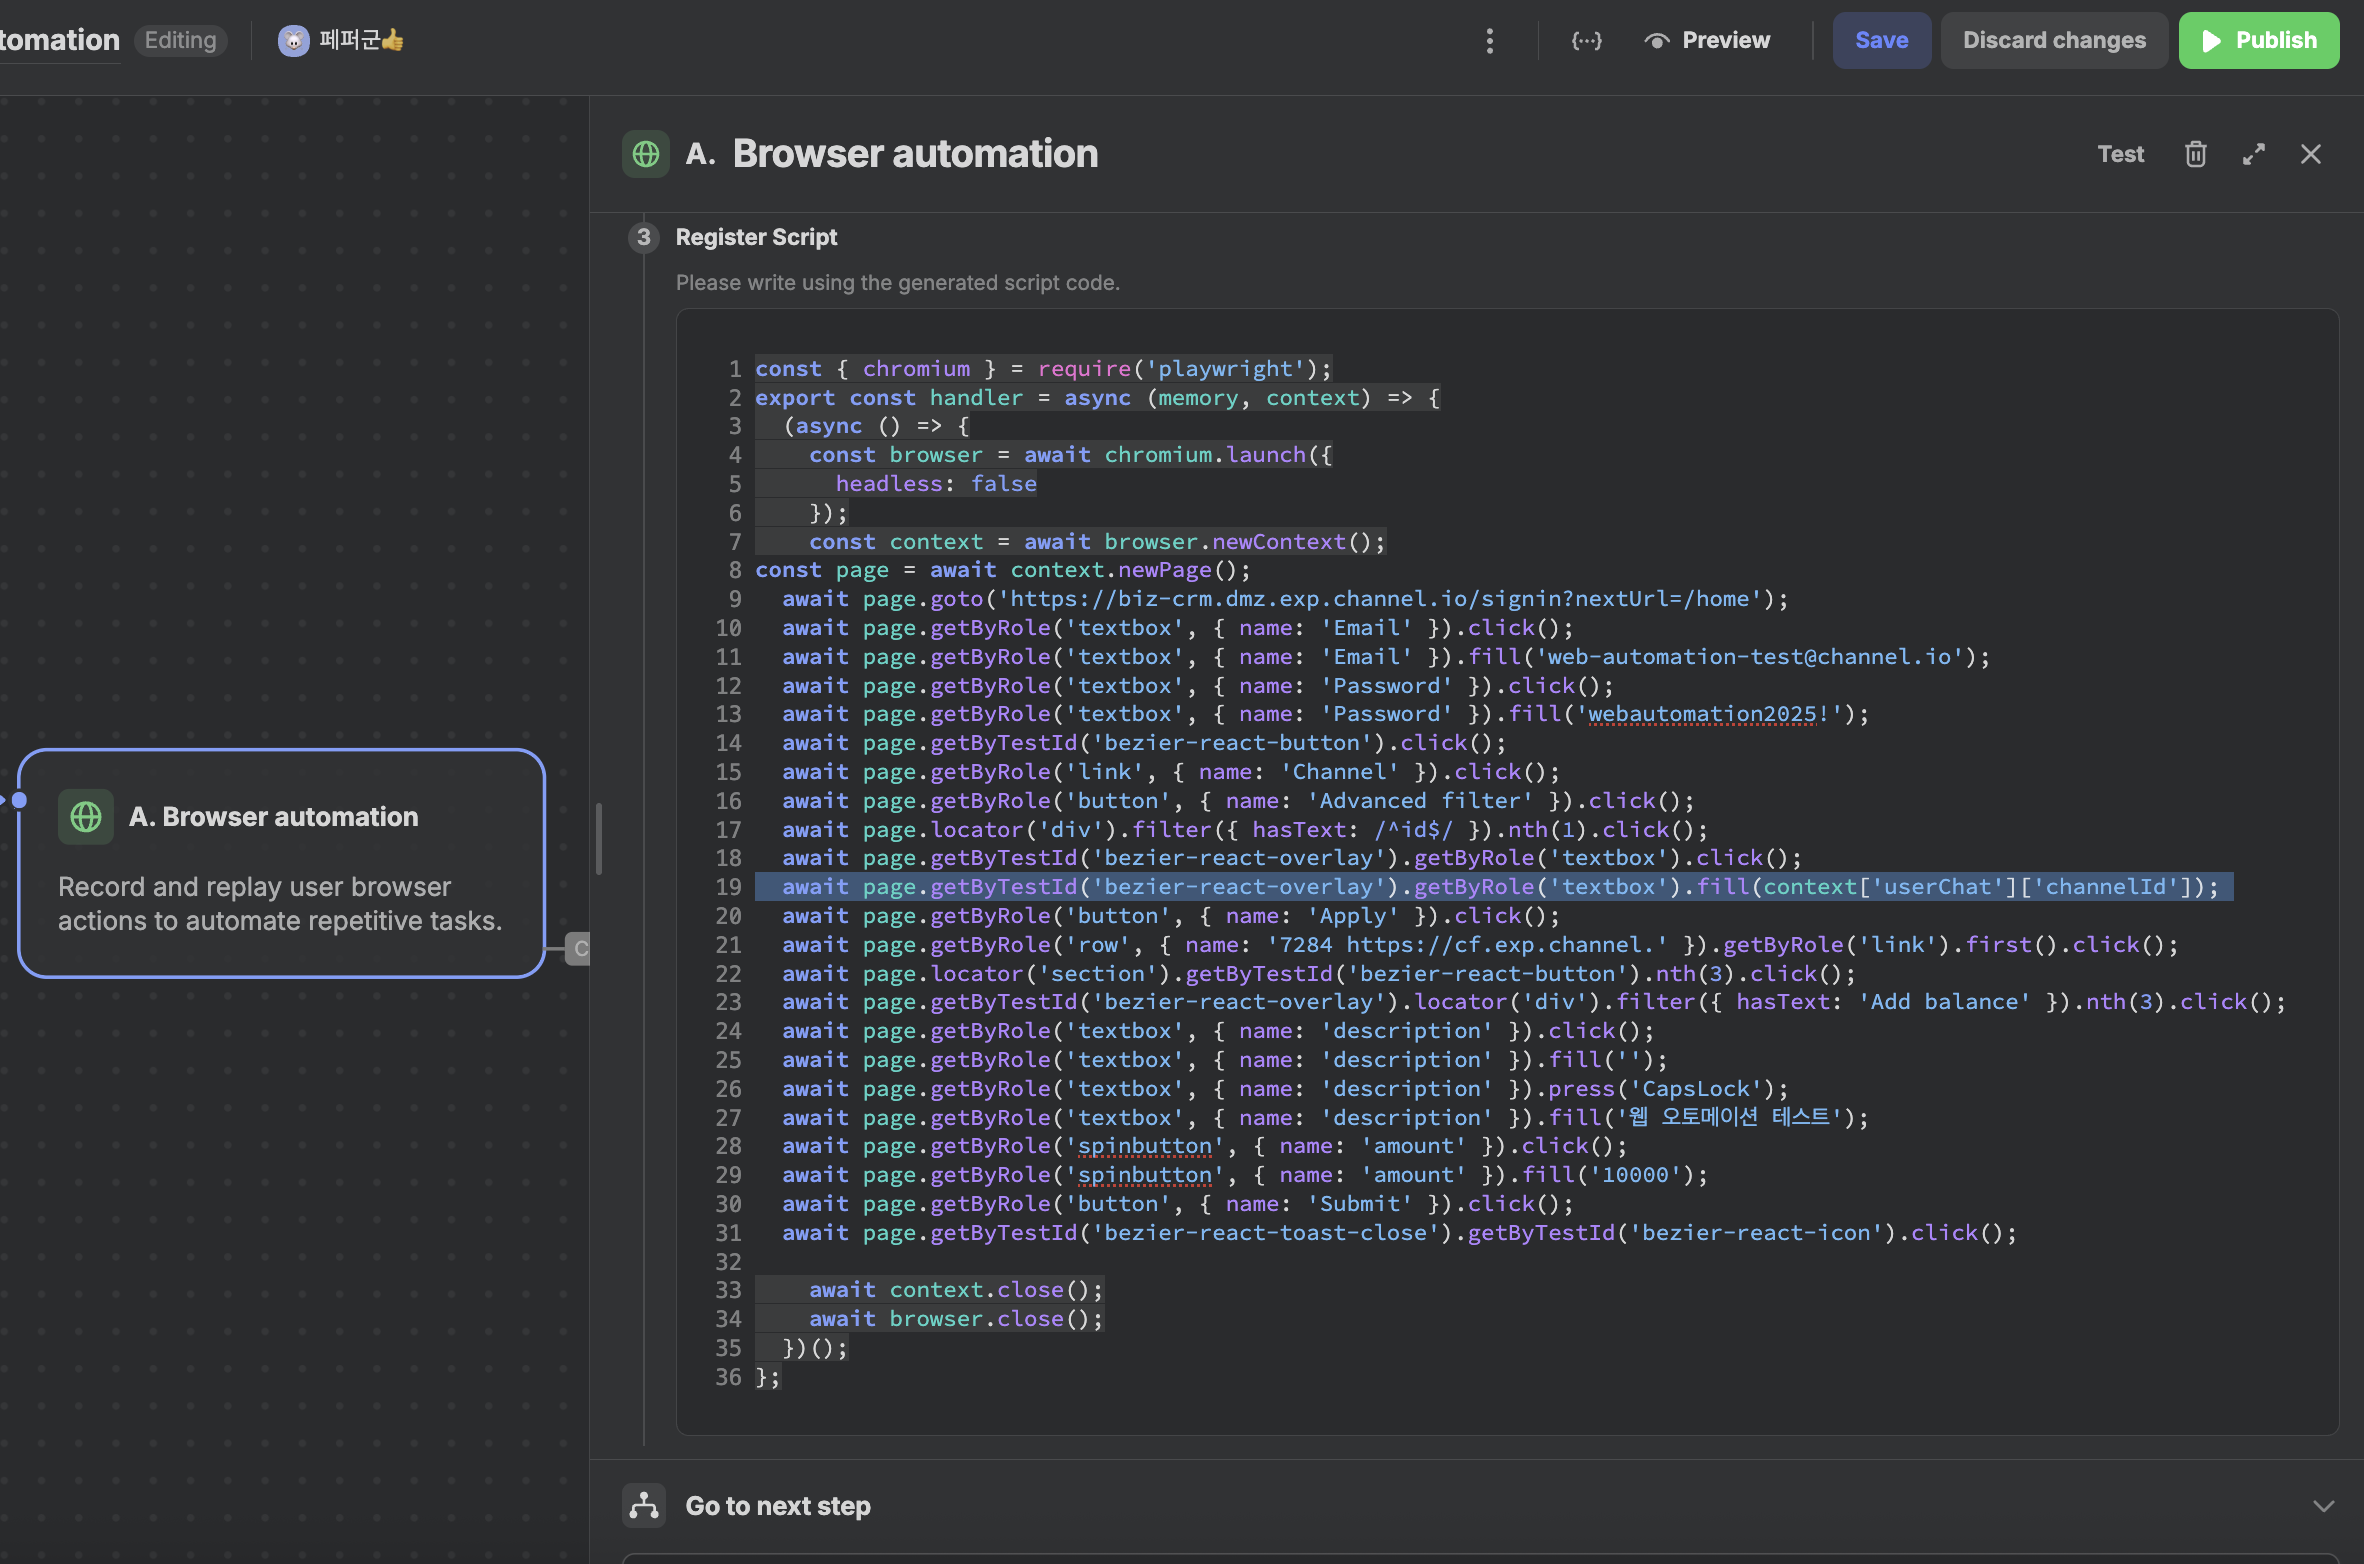
Task: Click the Editing status badge
Action: 180,41
